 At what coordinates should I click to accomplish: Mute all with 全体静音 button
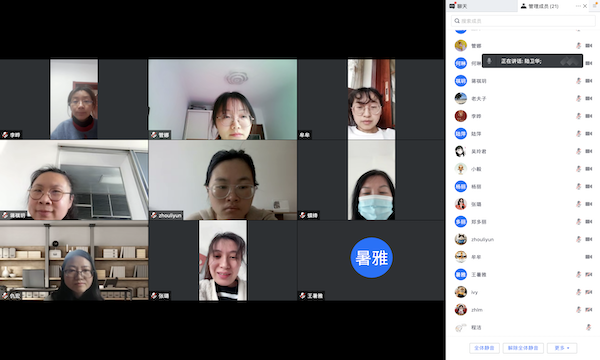click(484, 348)
